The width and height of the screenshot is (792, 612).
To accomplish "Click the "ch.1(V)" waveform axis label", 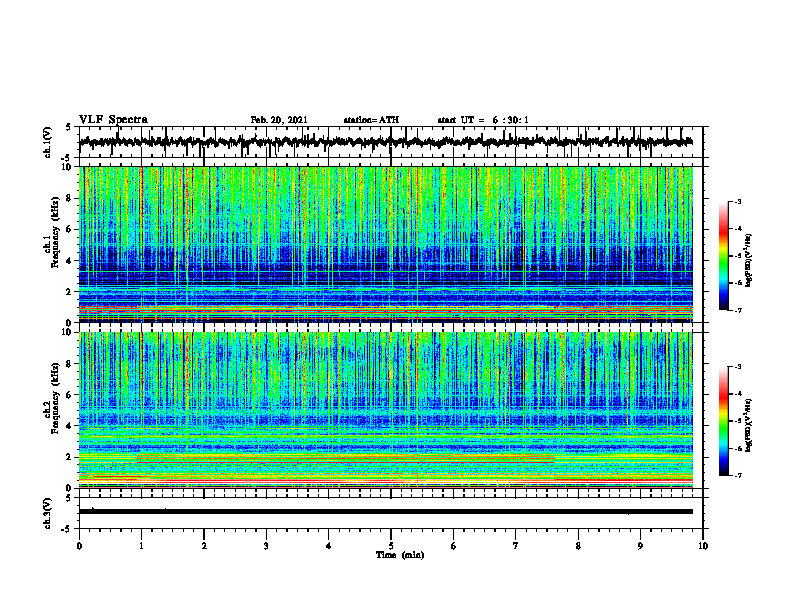I will 47,142.
